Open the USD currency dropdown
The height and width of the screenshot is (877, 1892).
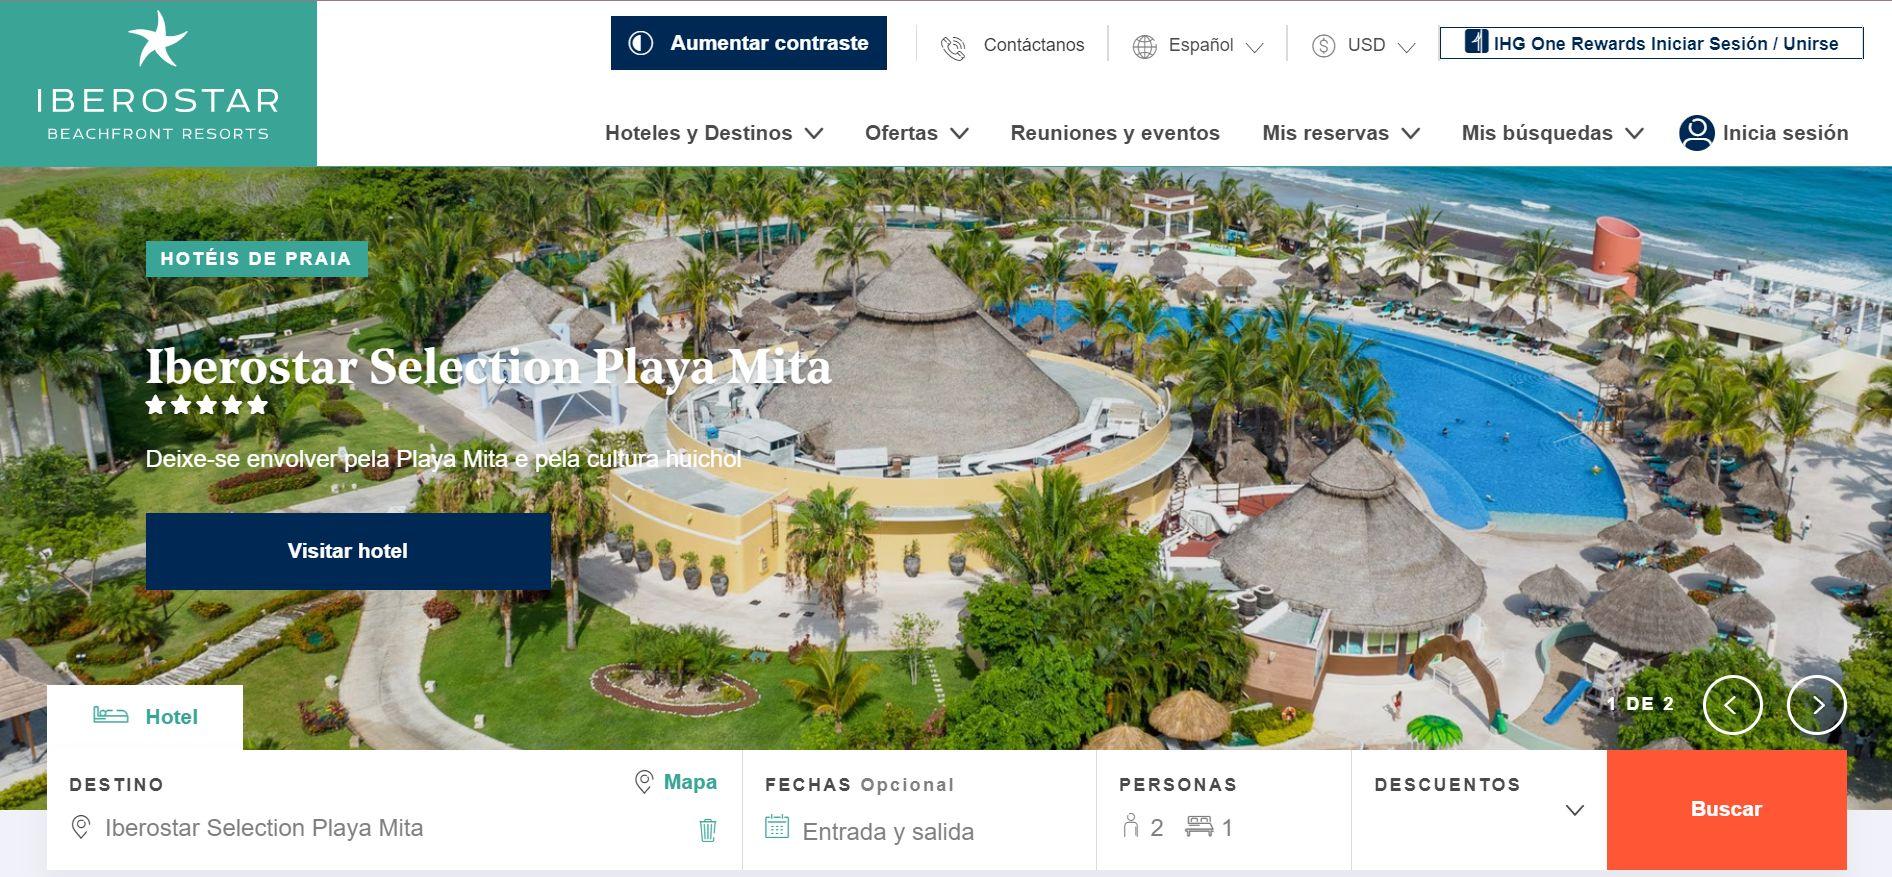tap(1364, 46)
